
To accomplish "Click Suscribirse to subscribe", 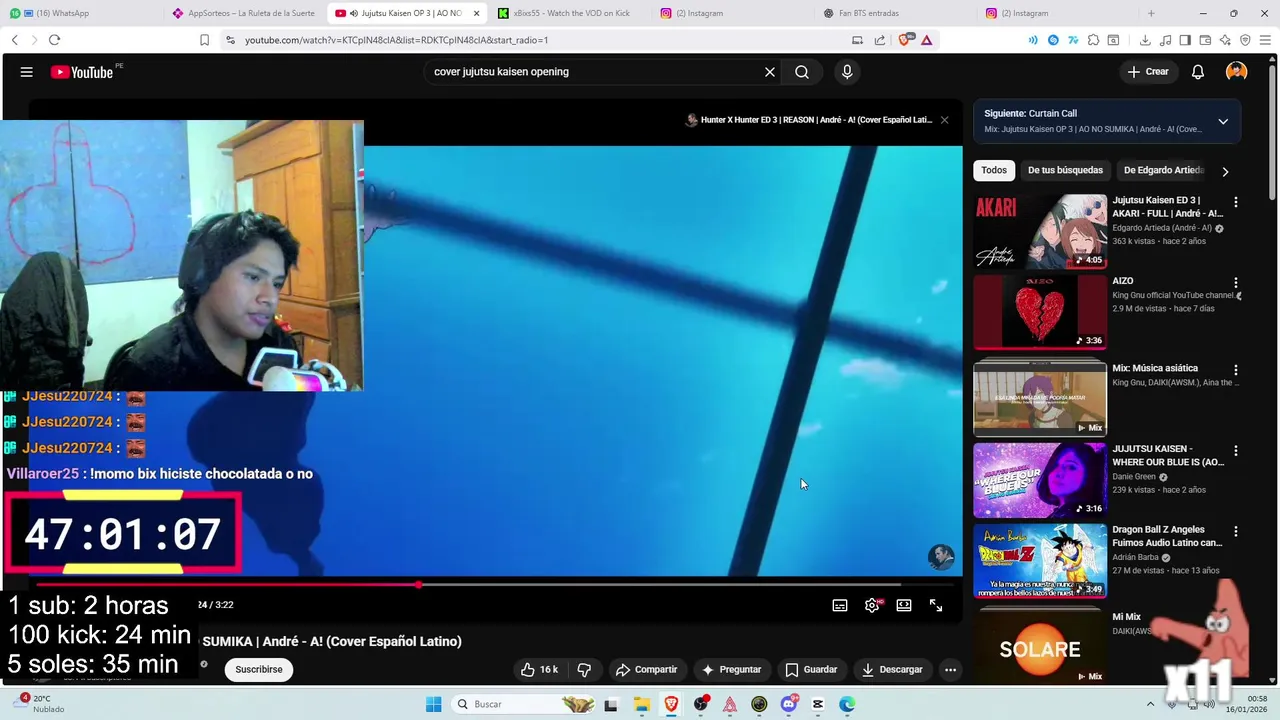I will tap(259, 670).
